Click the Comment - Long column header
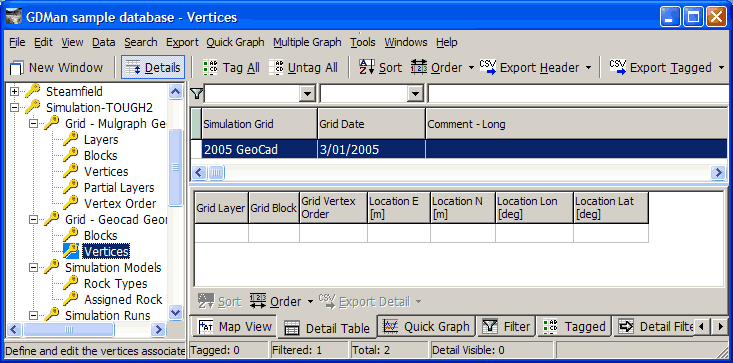 point(577,124)
